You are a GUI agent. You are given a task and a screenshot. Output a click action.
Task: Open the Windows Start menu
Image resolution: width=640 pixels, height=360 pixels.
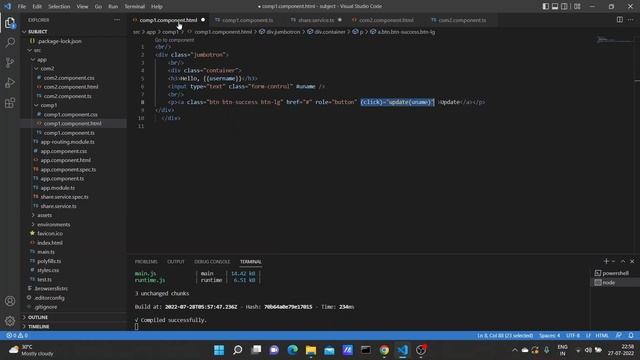click(219, 350)
